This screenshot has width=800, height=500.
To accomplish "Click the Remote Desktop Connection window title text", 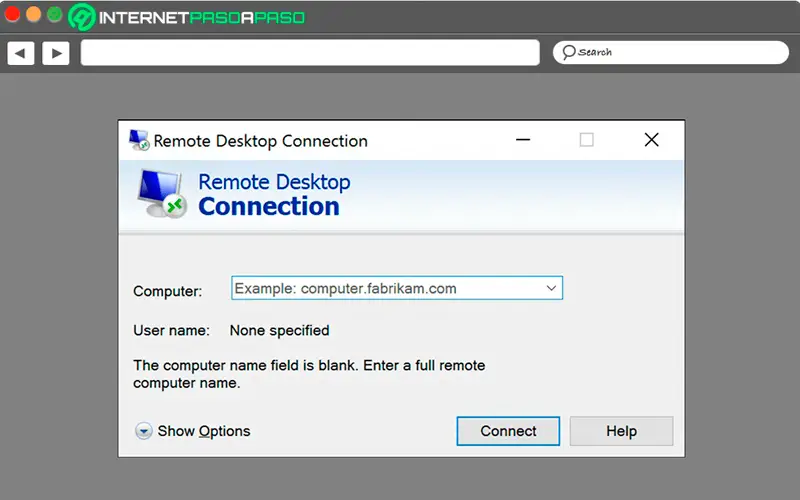I will pyautogui.click(x=260, y=141).
